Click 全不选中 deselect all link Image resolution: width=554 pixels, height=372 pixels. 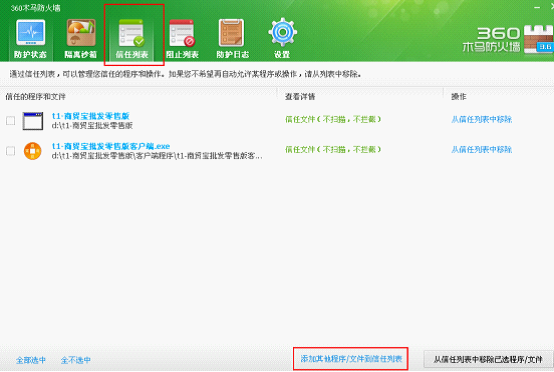(76, 360)
